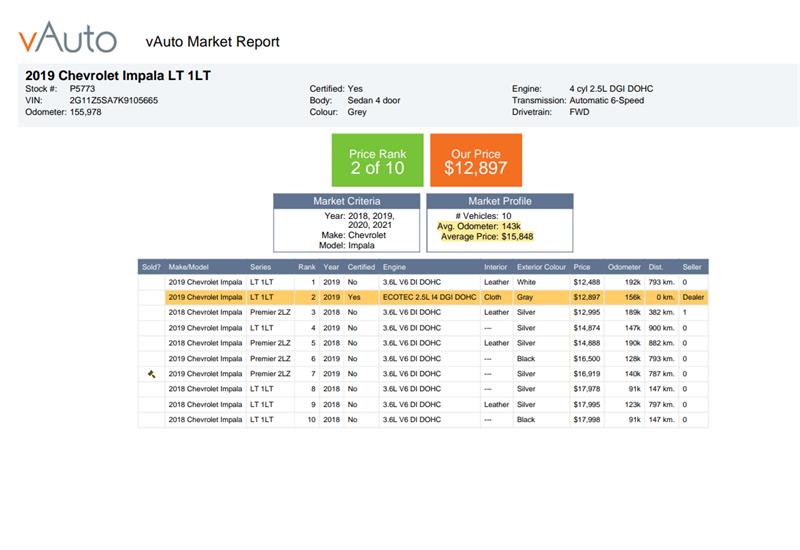
Task: Click the Exterior Colour column header
Action: pyautogui.click(x=541, y=267)
